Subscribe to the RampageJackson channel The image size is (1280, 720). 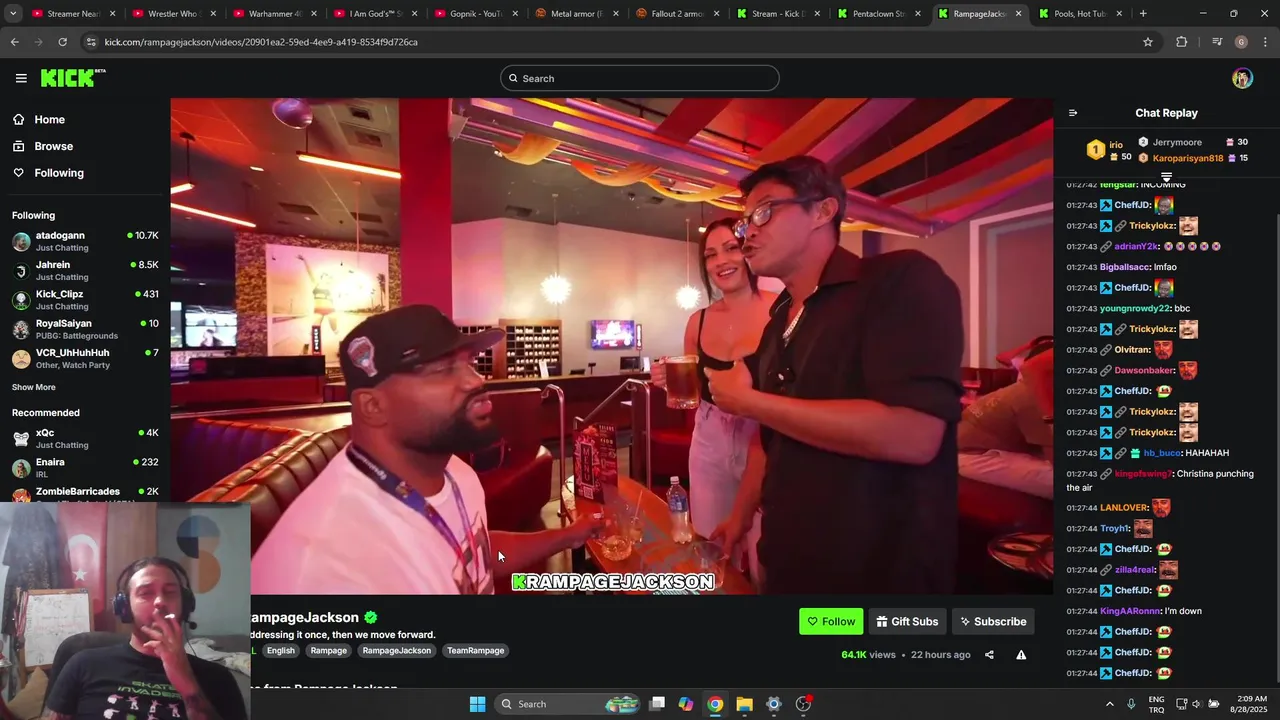click(993, 621)
